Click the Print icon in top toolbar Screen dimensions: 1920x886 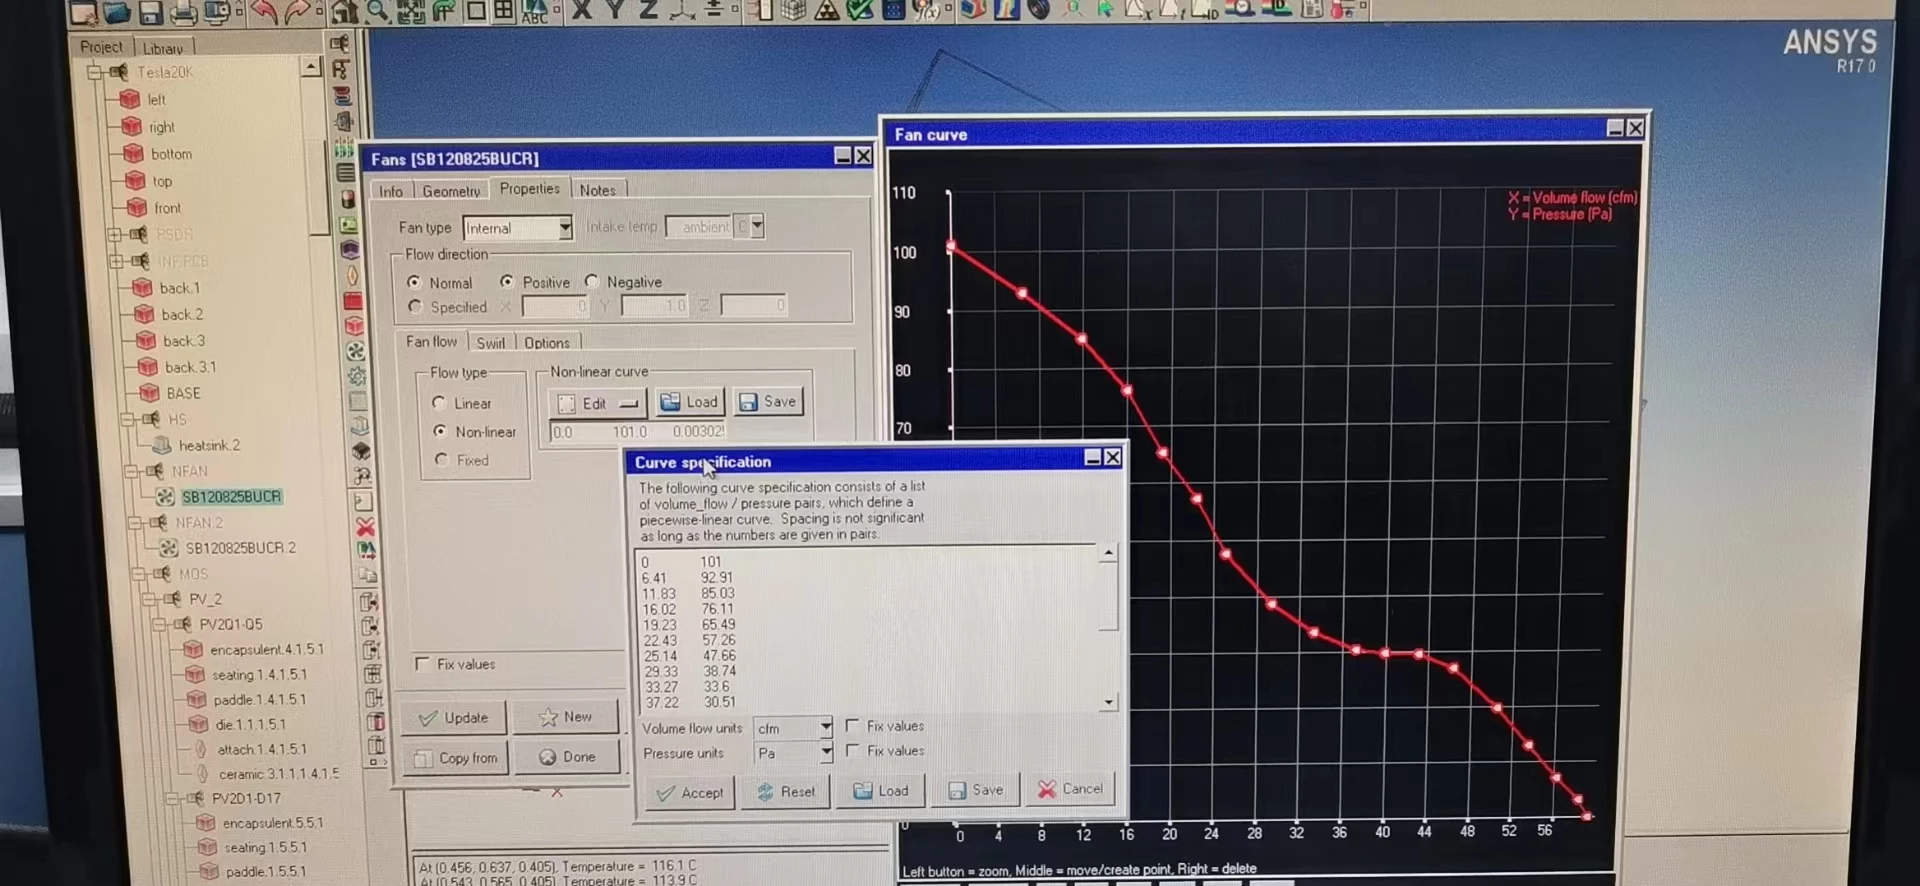pos(183,12)
